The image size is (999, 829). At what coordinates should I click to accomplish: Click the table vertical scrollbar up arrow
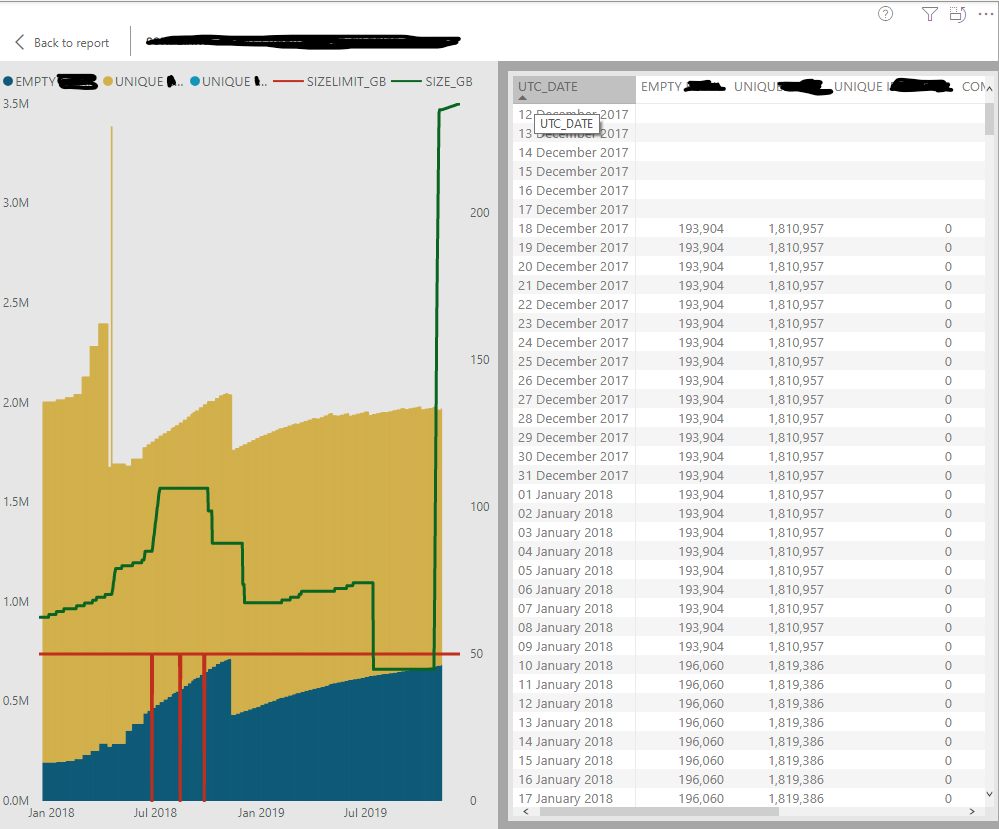pyautogui.click(x=989, y=89)
